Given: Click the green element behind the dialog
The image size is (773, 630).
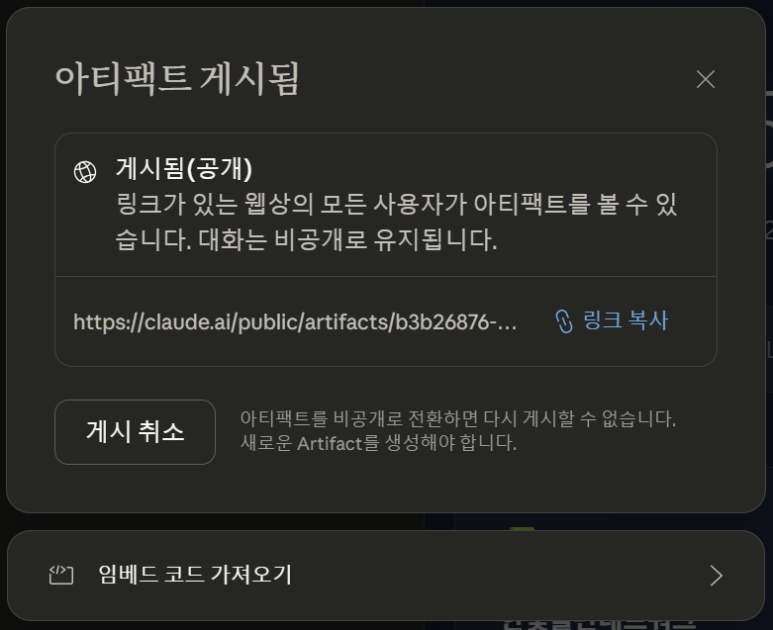Looking at the screenshot, I should coord(522,529).
